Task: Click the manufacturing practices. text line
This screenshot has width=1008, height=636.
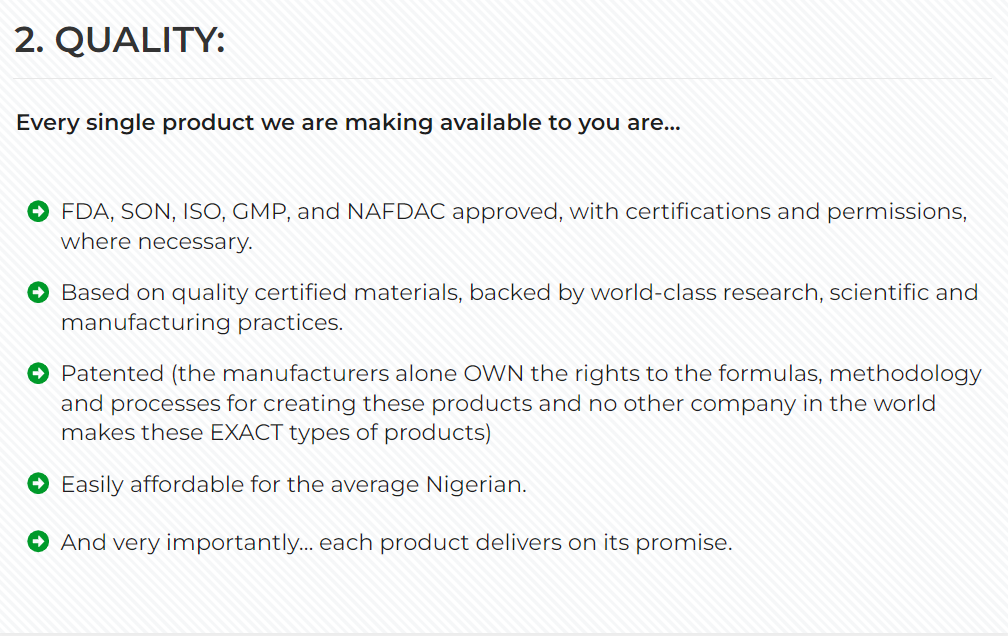Action: tap(201, 322)
